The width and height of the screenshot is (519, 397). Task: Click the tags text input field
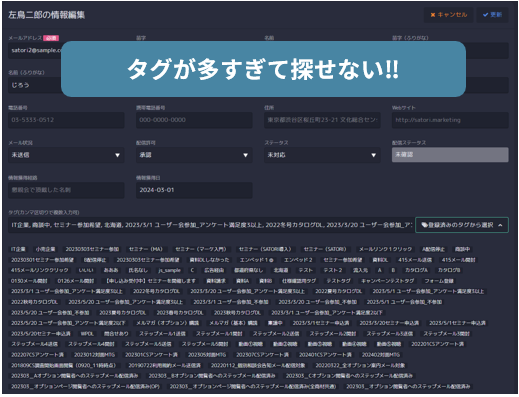click(x=211, y=225)
